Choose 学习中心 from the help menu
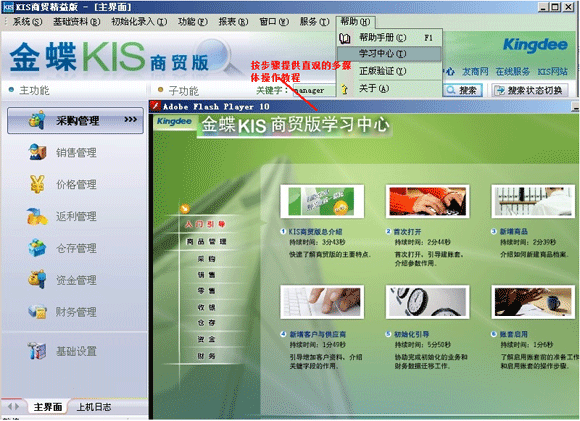This screenshot has height=421, width=580. point(390,54)
